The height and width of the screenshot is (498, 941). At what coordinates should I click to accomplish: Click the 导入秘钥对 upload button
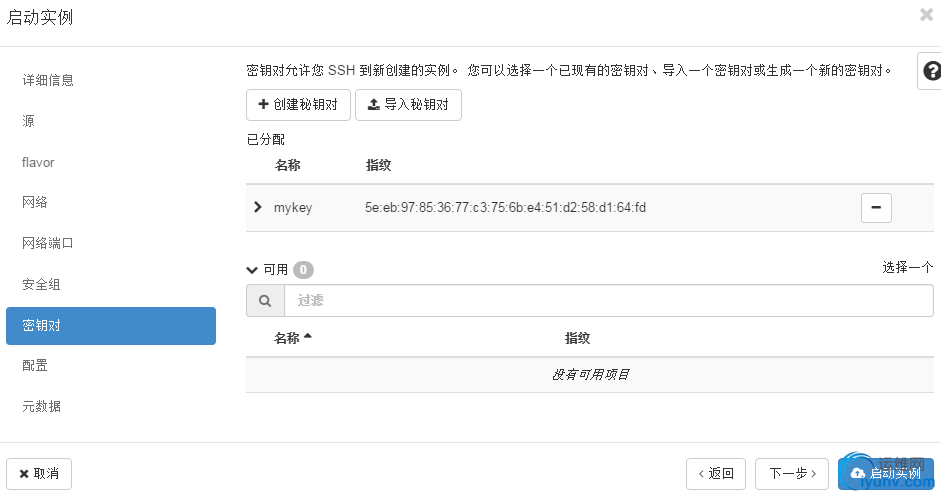click(x=408, y=104)
